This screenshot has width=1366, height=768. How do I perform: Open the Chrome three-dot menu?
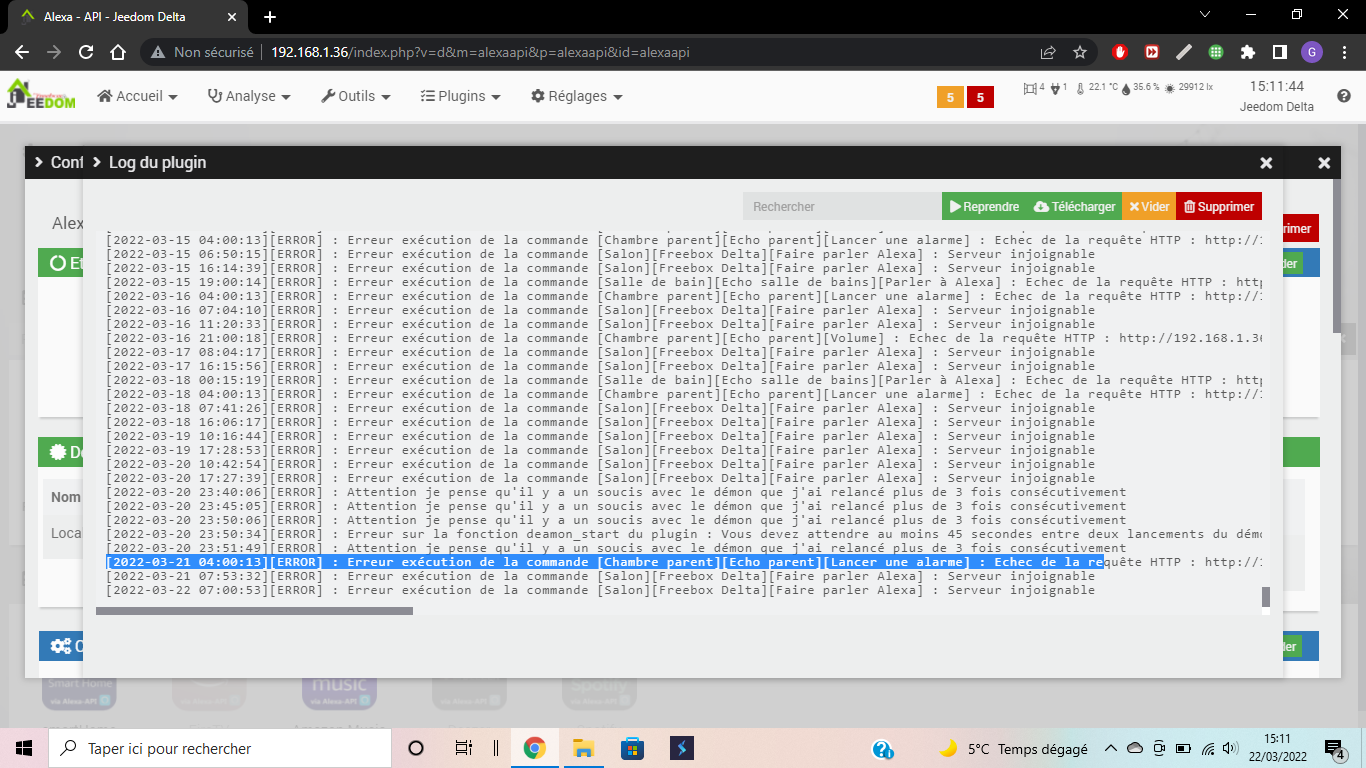pyautogui.click(x=1343, y=52)
